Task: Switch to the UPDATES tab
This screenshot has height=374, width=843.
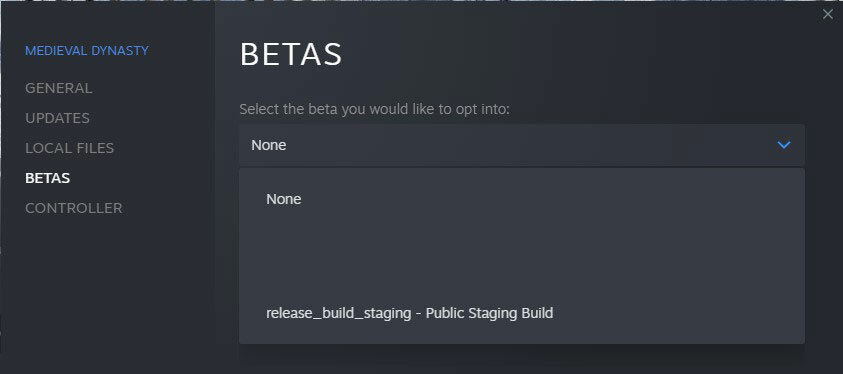Action: pyautogui.click(x=58, y=118)
